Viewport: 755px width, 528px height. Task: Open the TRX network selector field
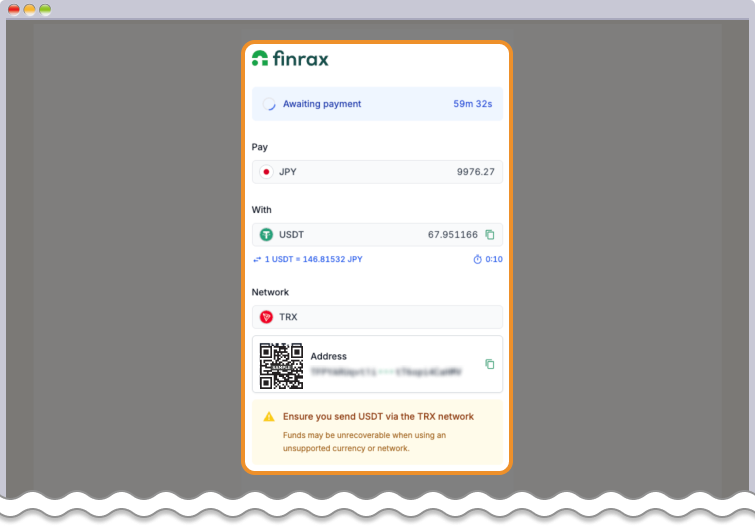pos(377,317)
